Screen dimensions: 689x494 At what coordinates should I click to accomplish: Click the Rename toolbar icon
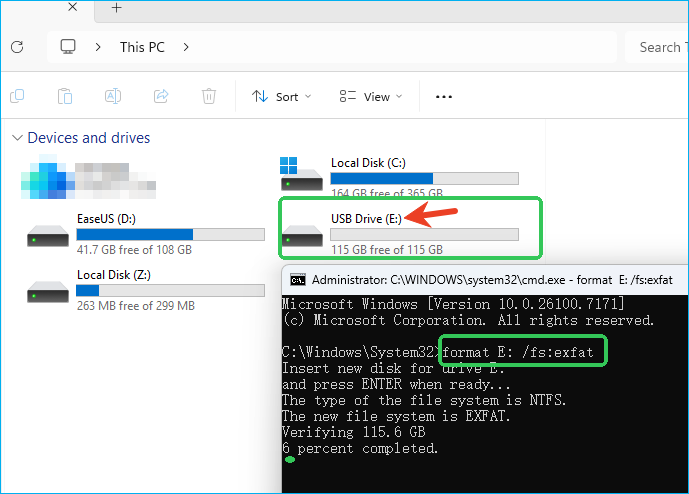click(113, 96)
